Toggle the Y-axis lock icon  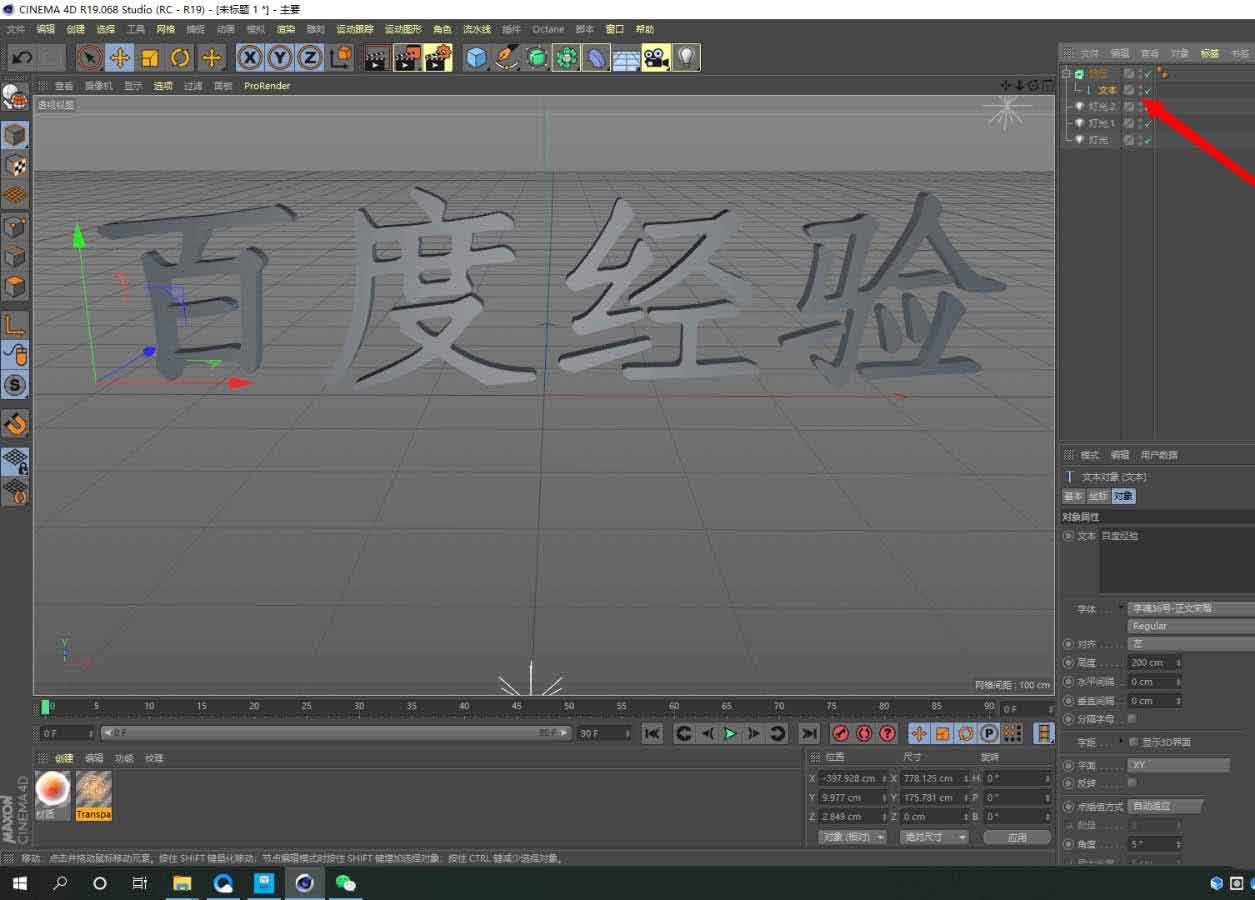279,58
